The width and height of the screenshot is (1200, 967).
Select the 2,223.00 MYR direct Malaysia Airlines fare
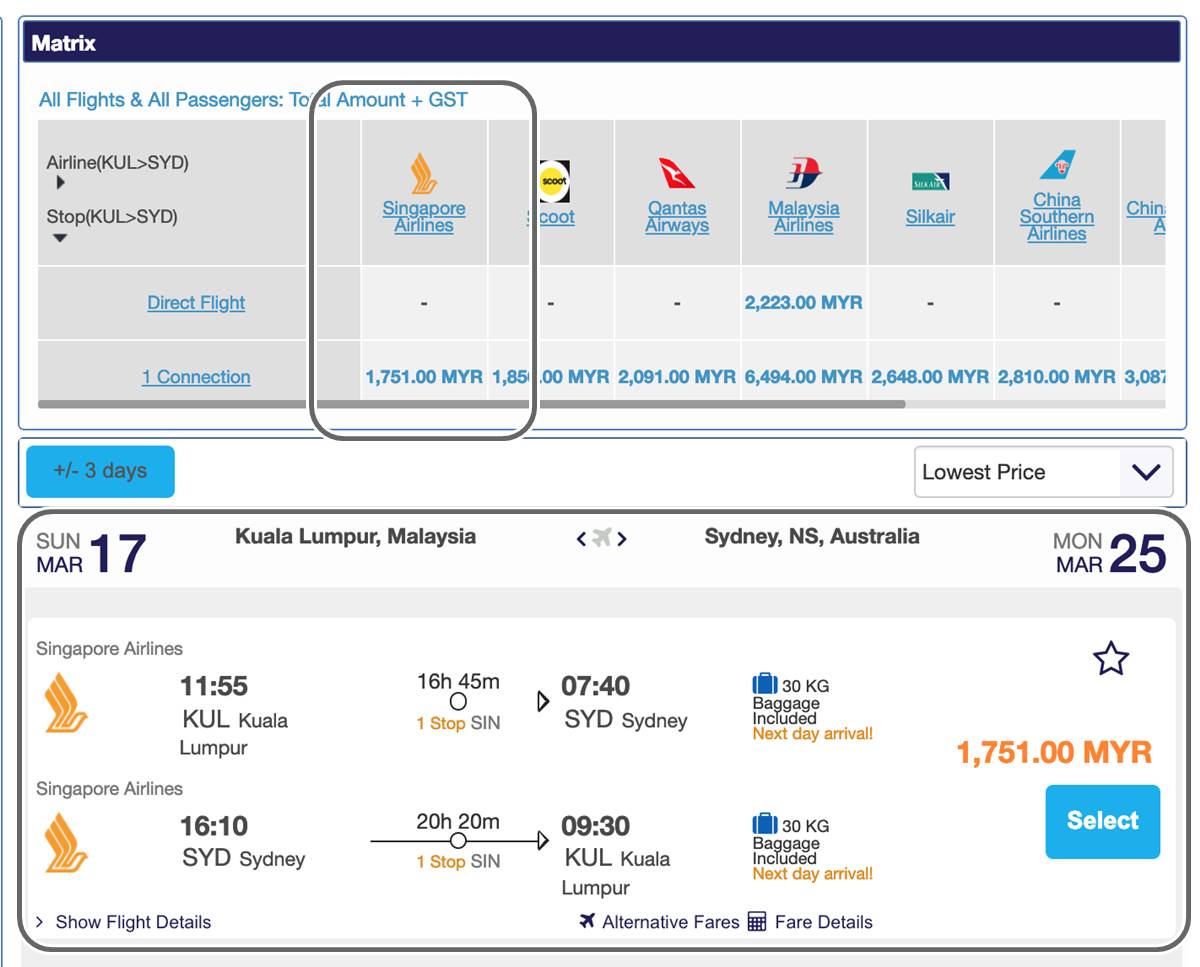[804, 302]
